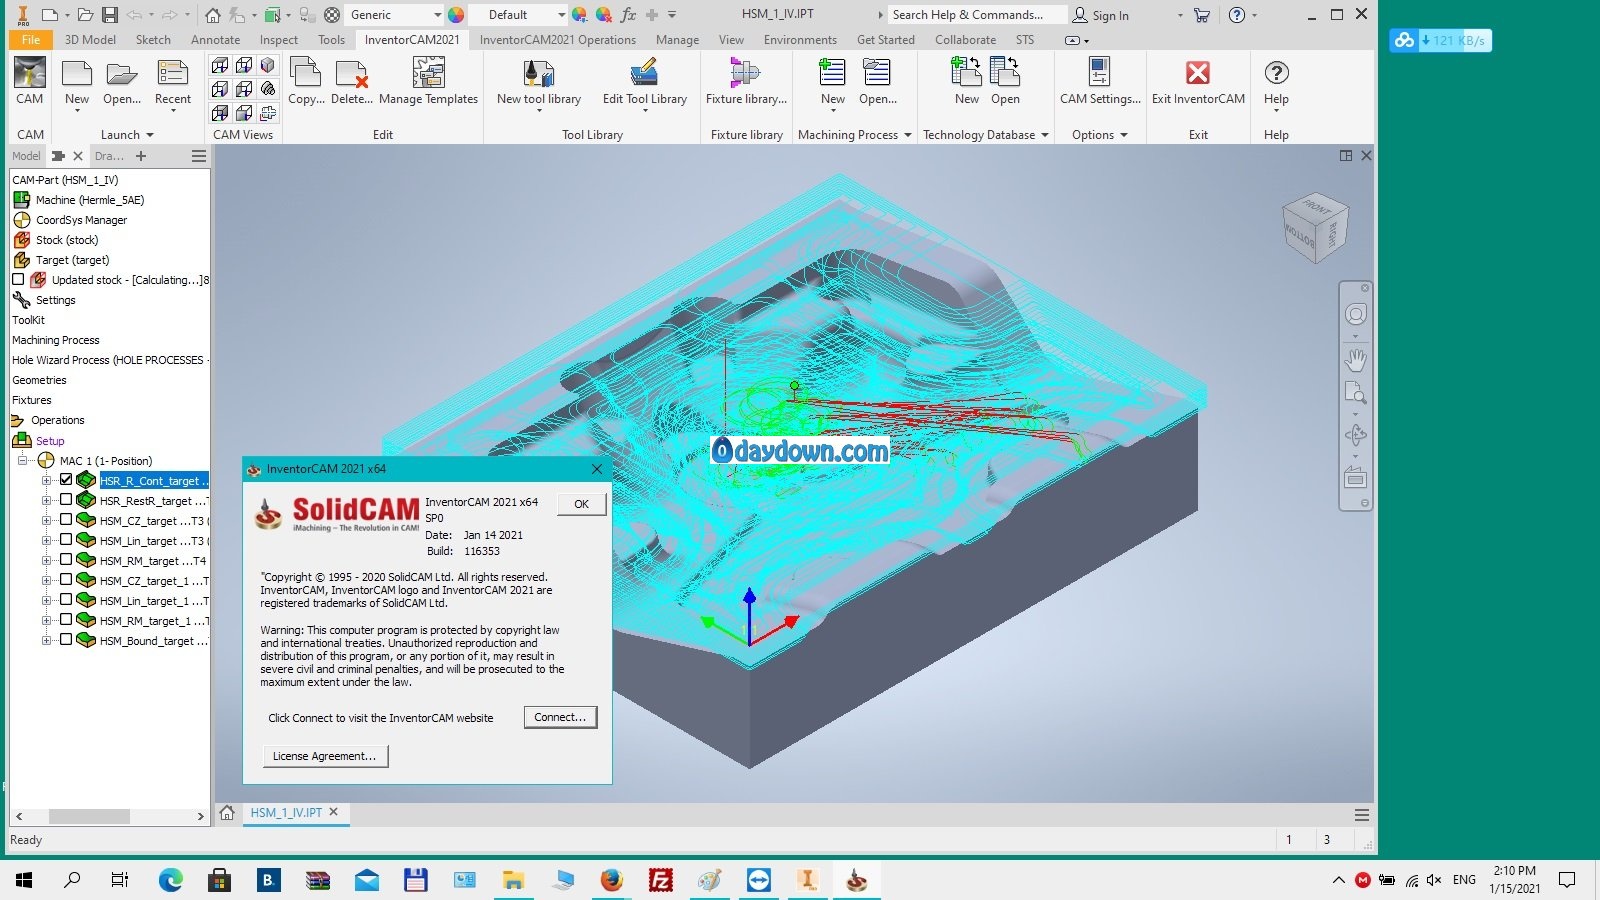
Task: Click the Target (target) tree item
Action: pos(72,260)
